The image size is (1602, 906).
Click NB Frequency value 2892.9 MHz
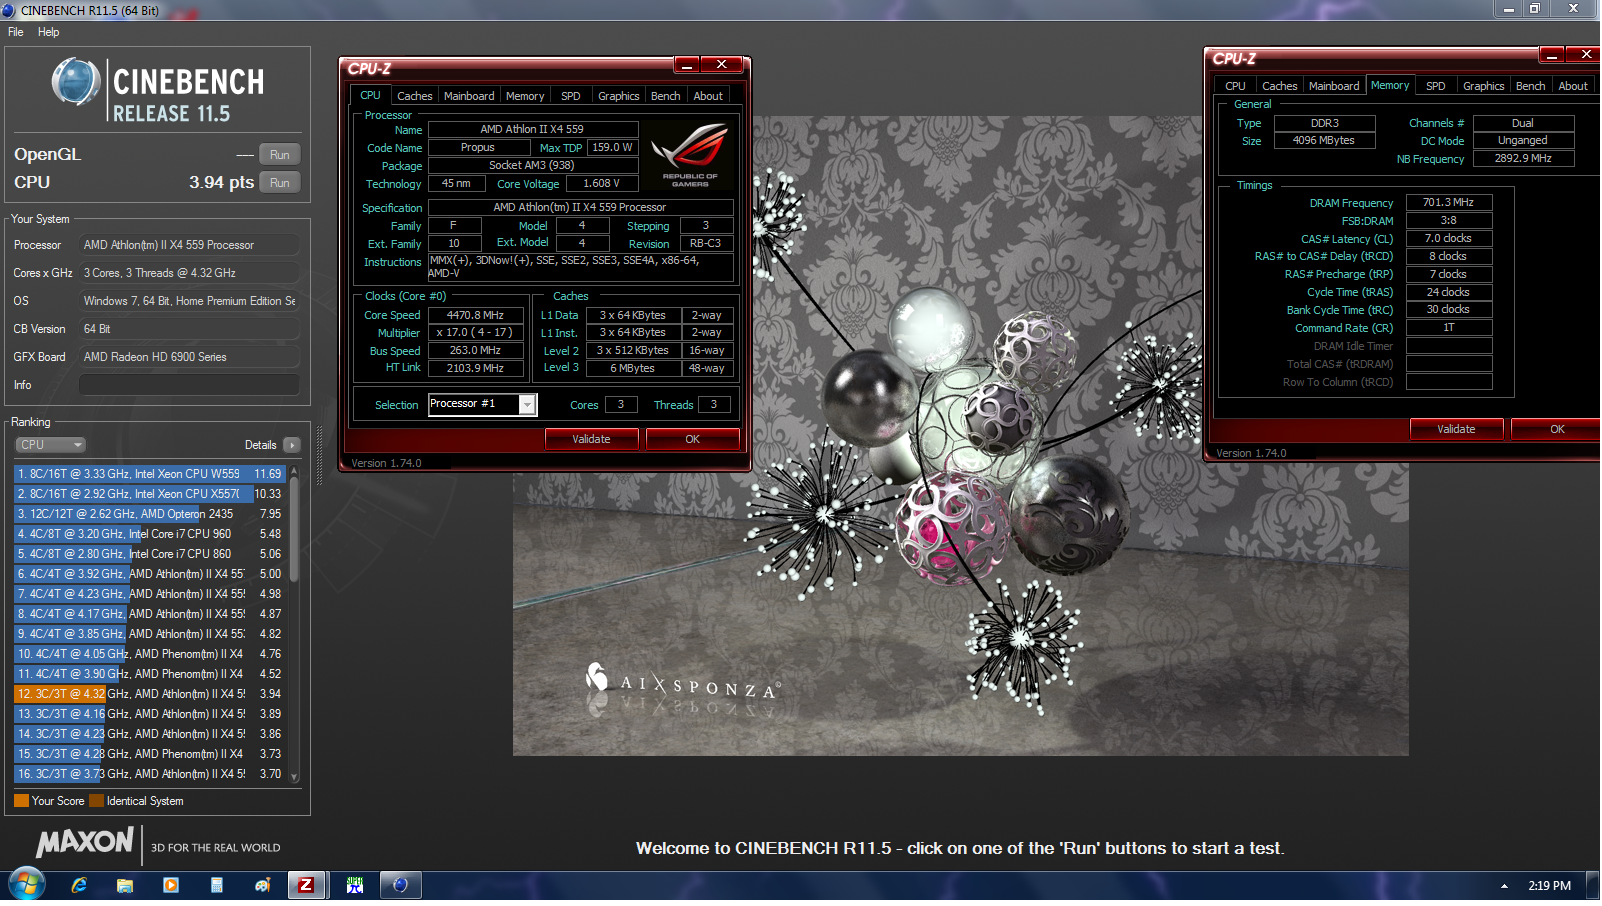pos(1523,158)
